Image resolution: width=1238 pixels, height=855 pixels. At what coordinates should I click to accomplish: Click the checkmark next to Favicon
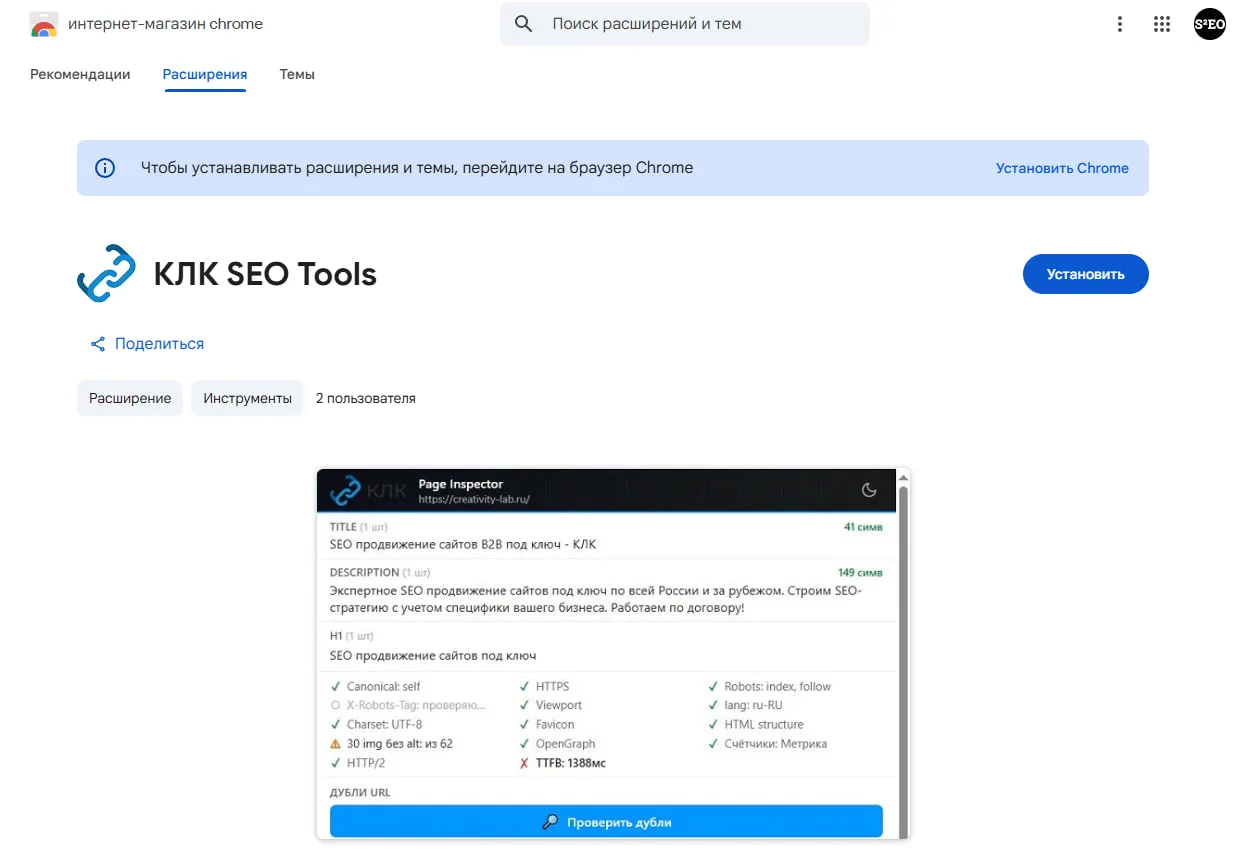525,725
